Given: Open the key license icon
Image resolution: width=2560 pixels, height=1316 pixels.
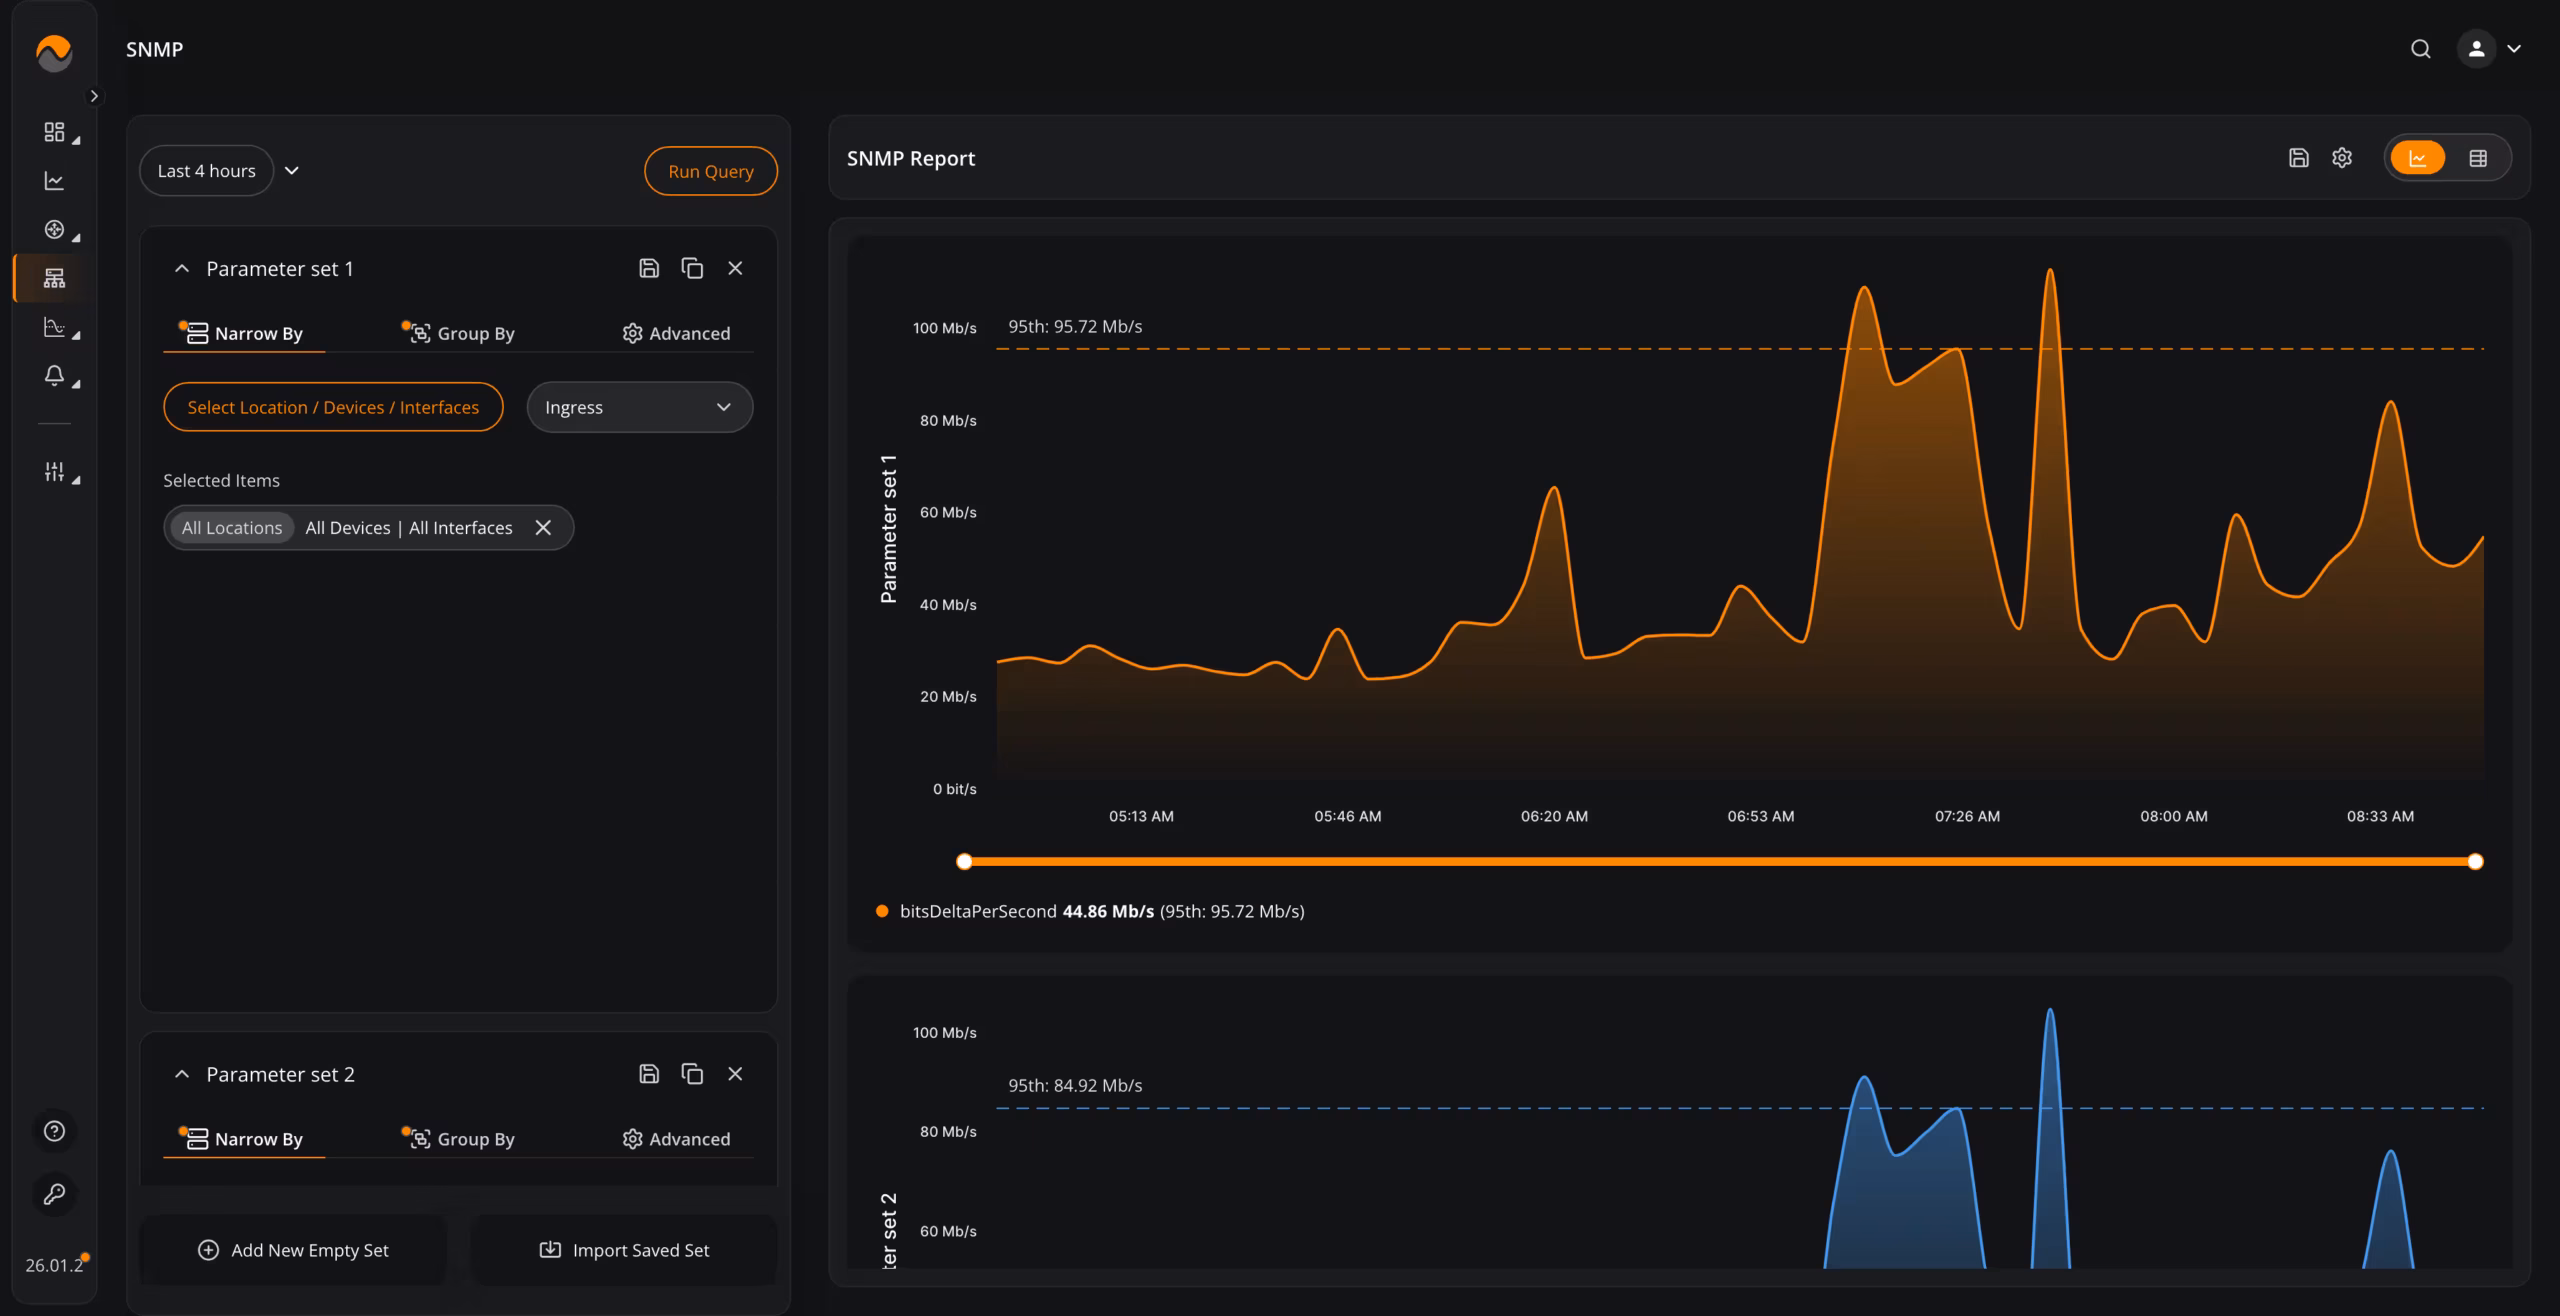Looking at the screenshot, I should (x=54, y=1194).
